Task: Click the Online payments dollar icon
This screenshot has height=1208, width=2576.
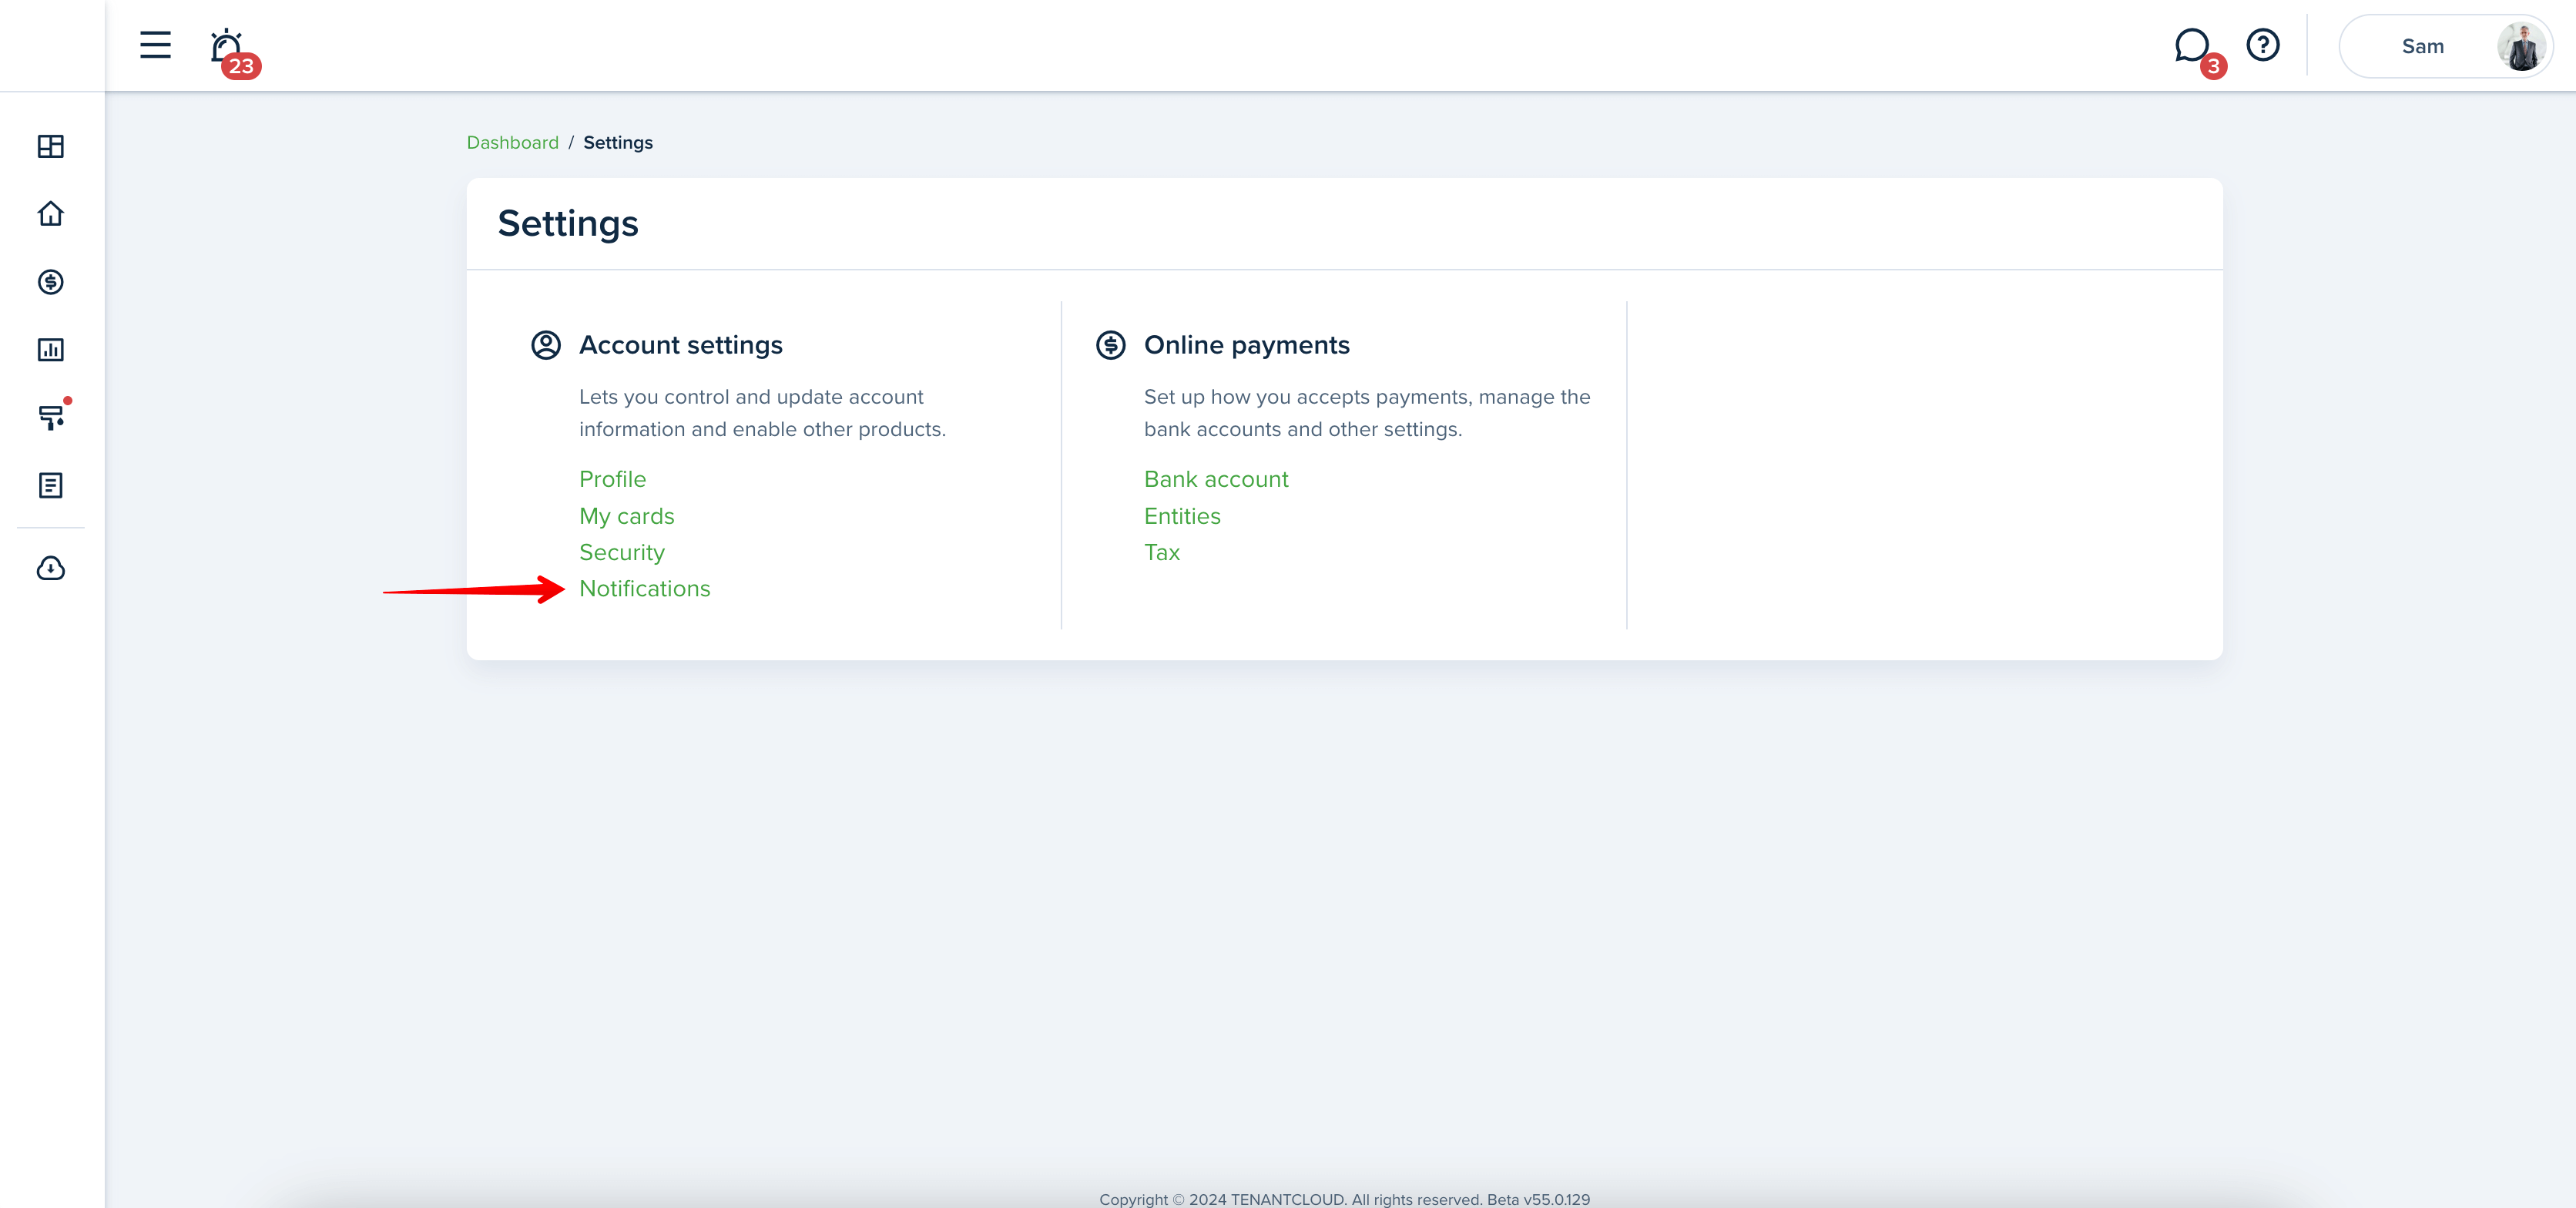Action: (1111, 345)
